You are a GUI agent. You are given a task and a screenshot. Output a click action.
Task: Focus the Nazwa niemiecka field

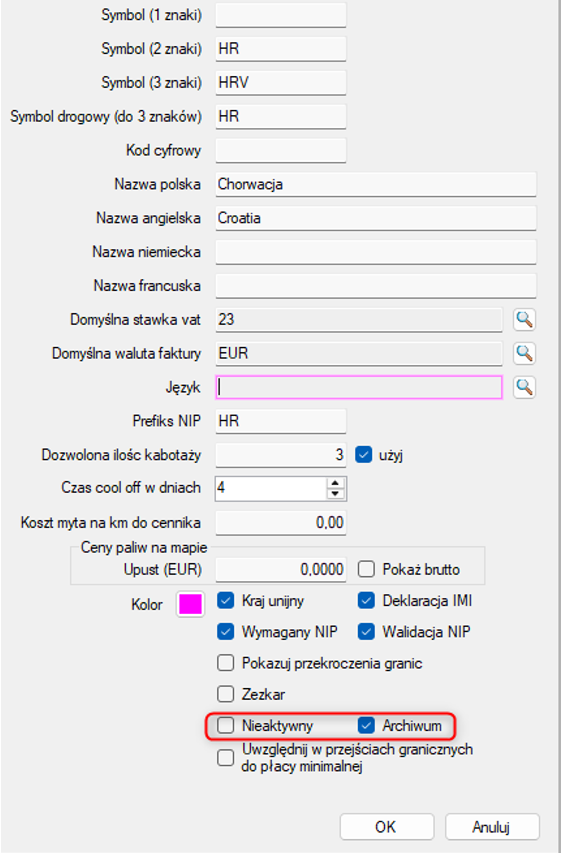pos(376,252)
